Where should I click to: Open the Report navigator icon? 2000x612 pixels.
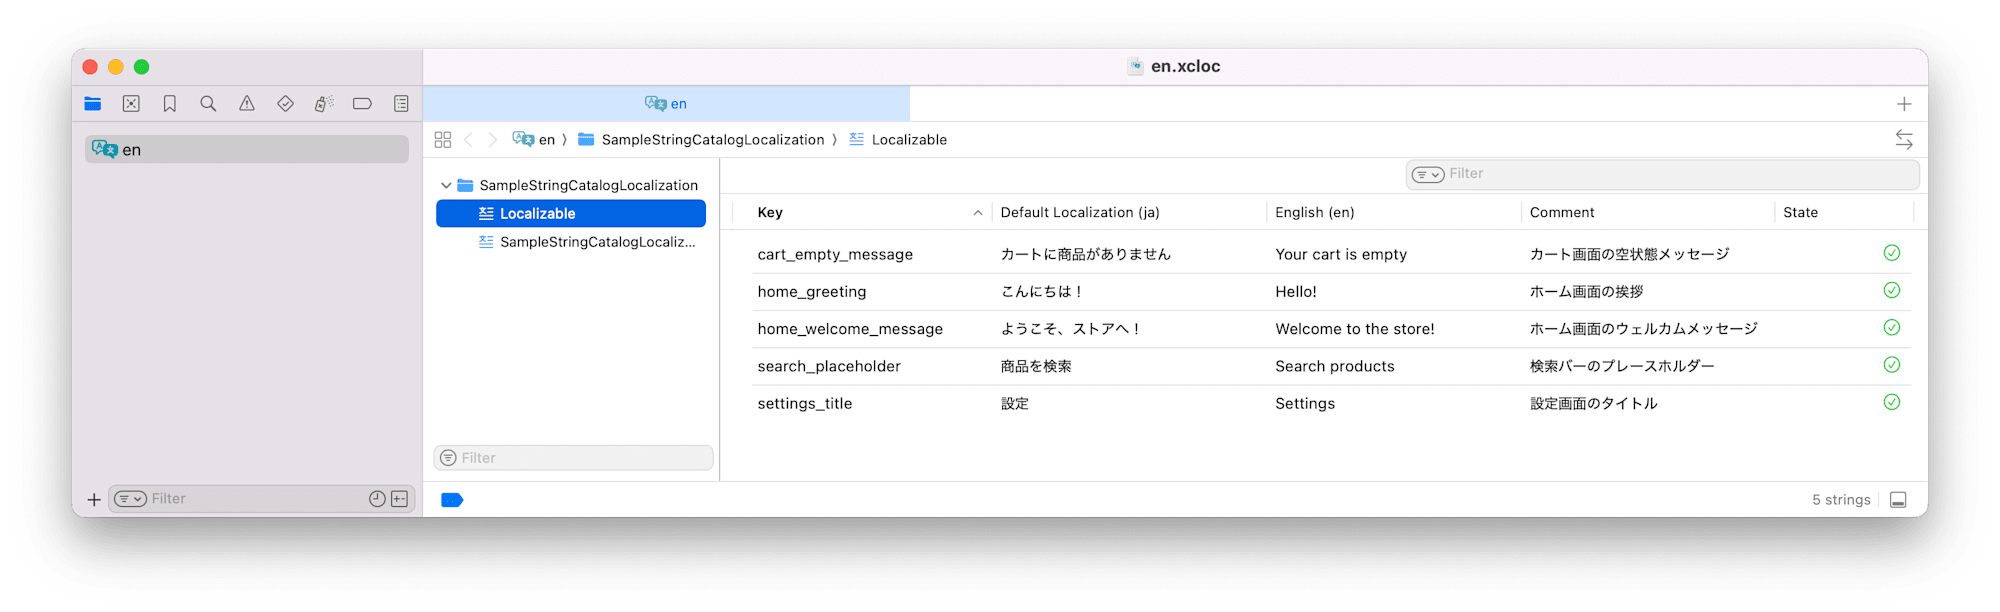point(401,104)
